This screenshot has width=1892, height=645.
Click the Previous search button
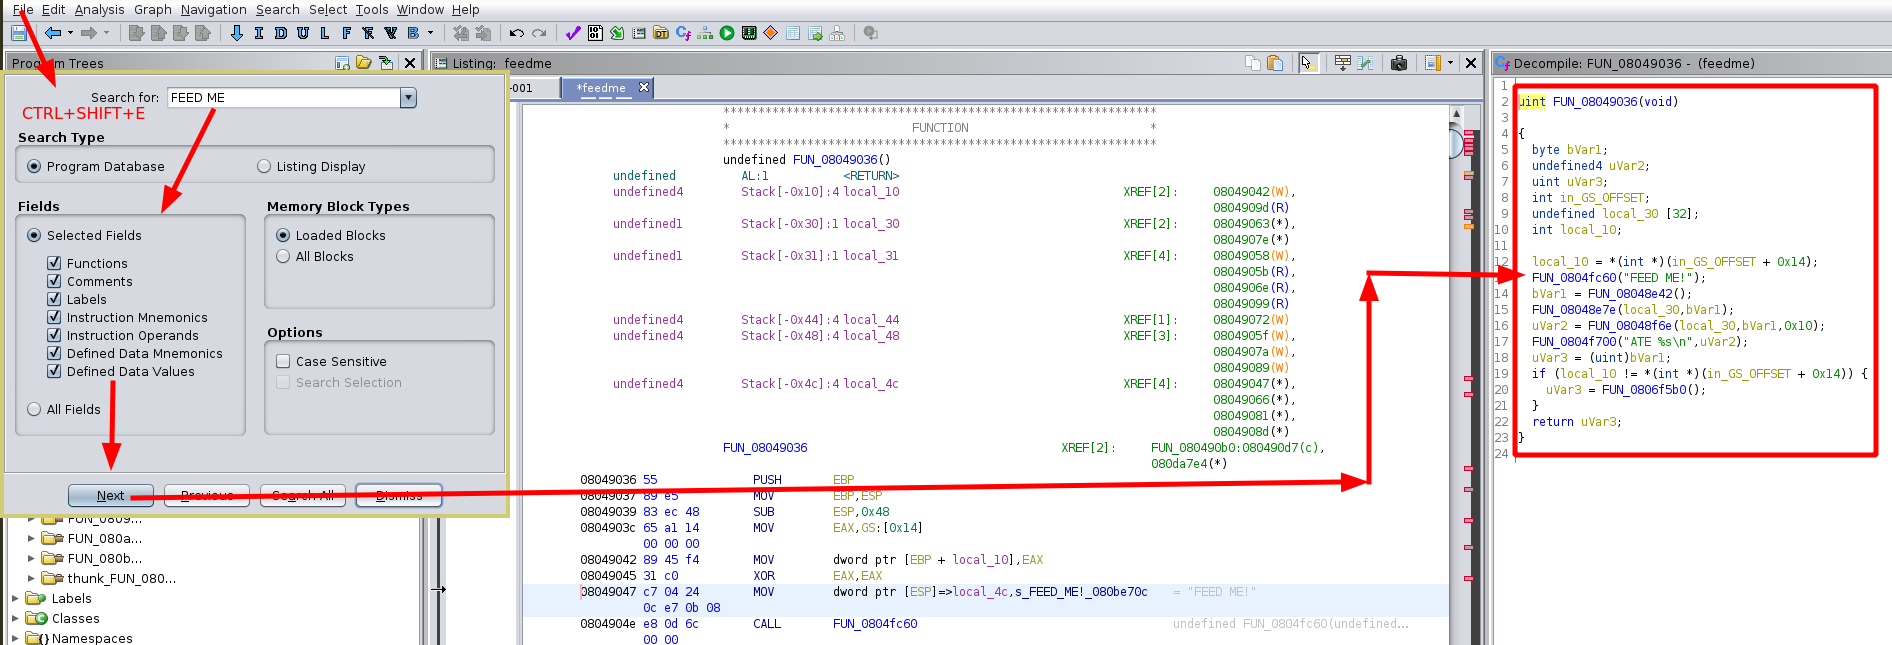click(207, 495)
